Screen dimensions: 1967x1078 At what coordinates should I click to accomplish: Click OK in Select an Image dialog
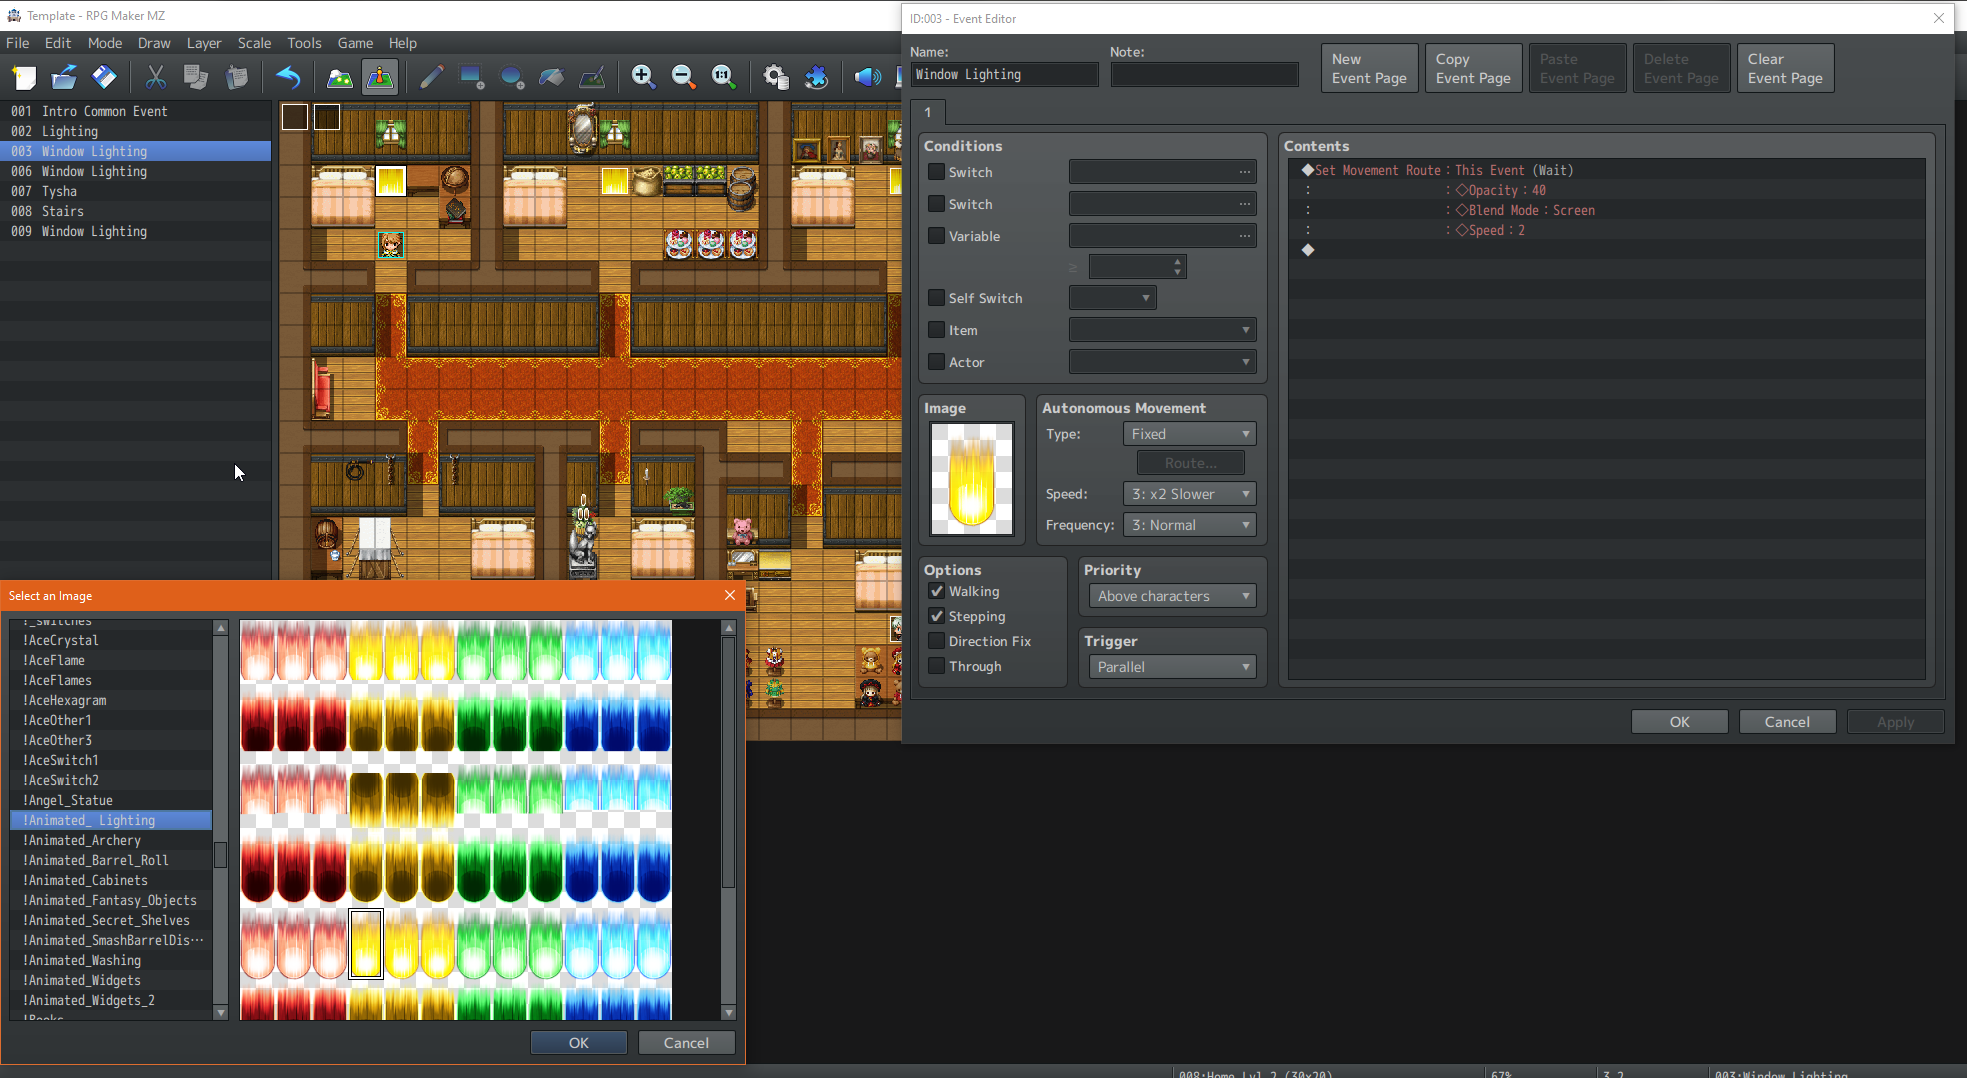click(x=578, y=1043)
